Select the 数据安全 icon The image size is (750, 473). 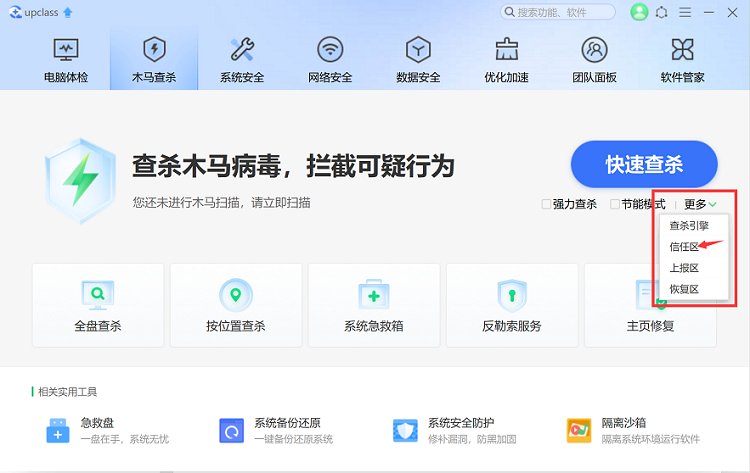418,58
